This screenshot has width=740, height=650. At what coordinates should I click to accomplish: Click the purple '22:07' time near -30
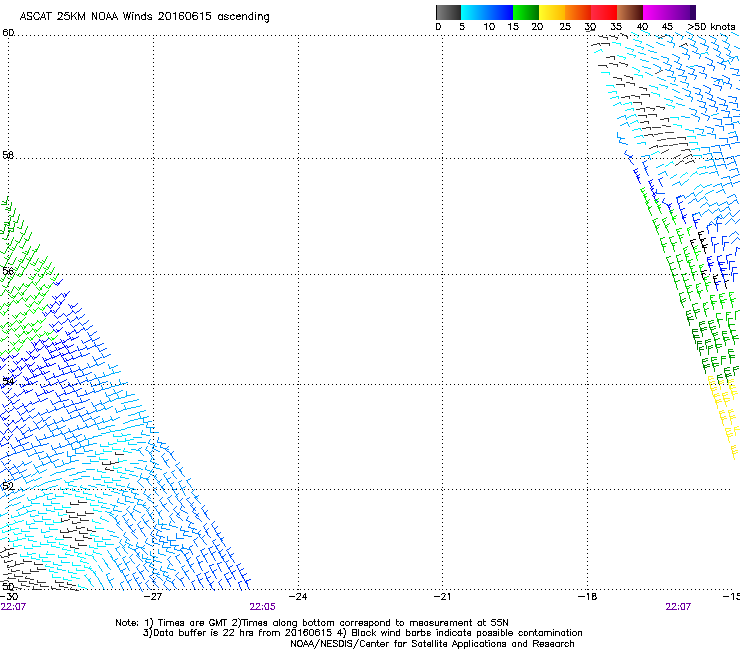(x=13, y=607)
